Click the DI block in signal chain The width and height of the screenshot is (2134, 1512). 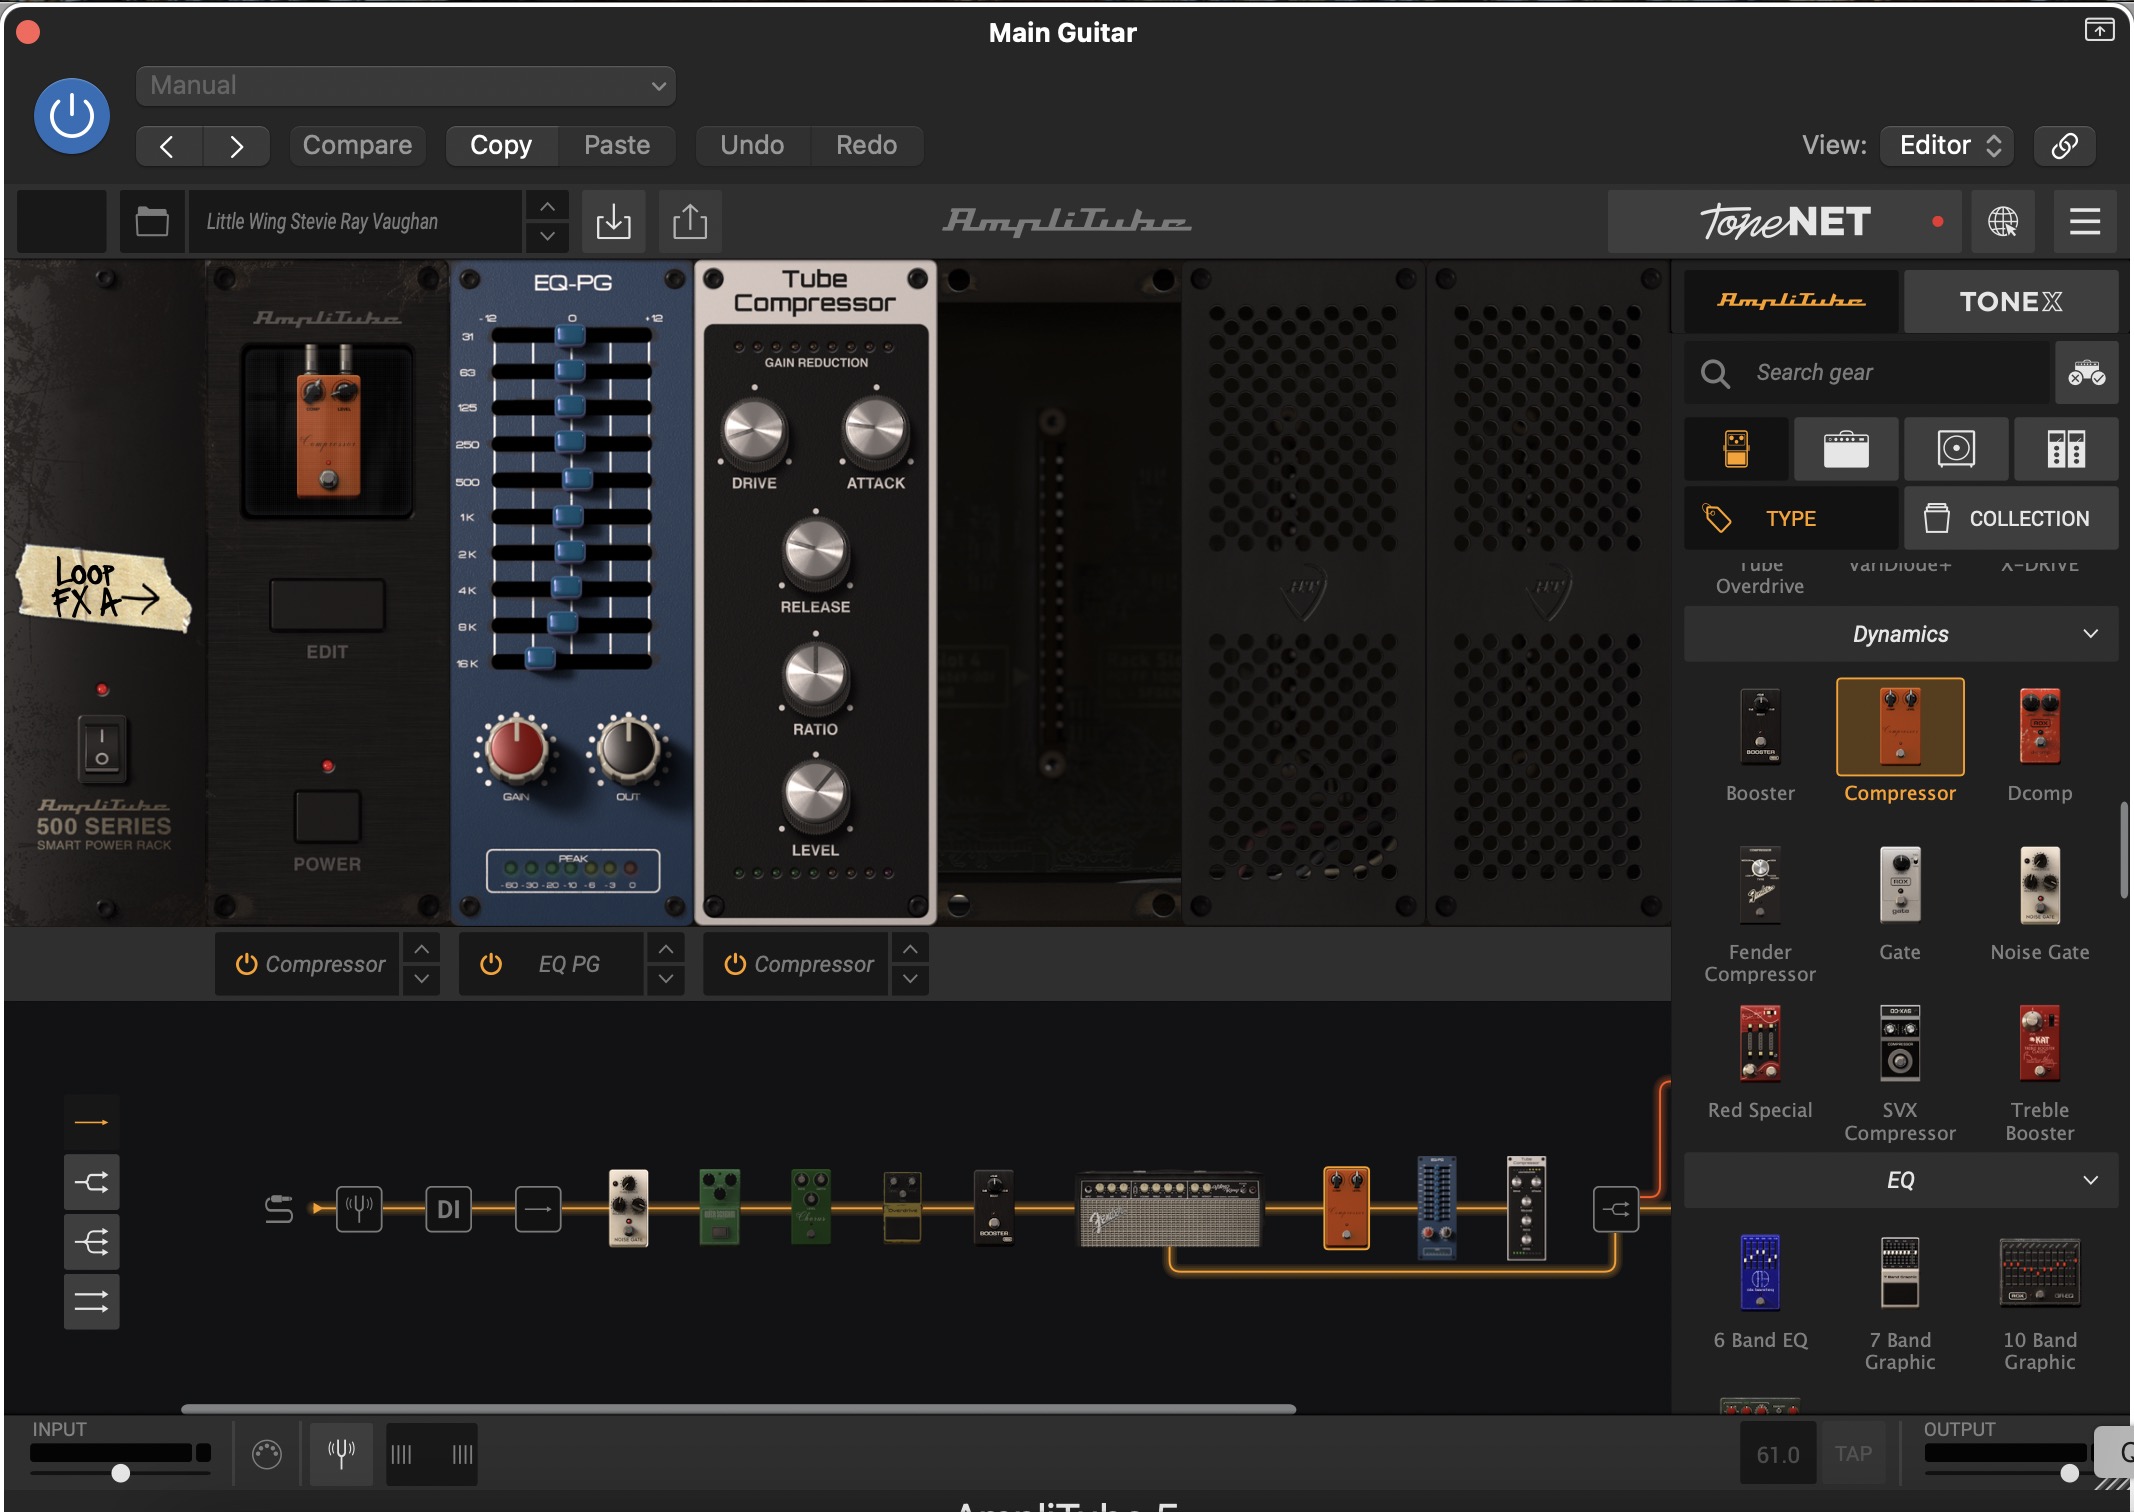(448, 1209)
